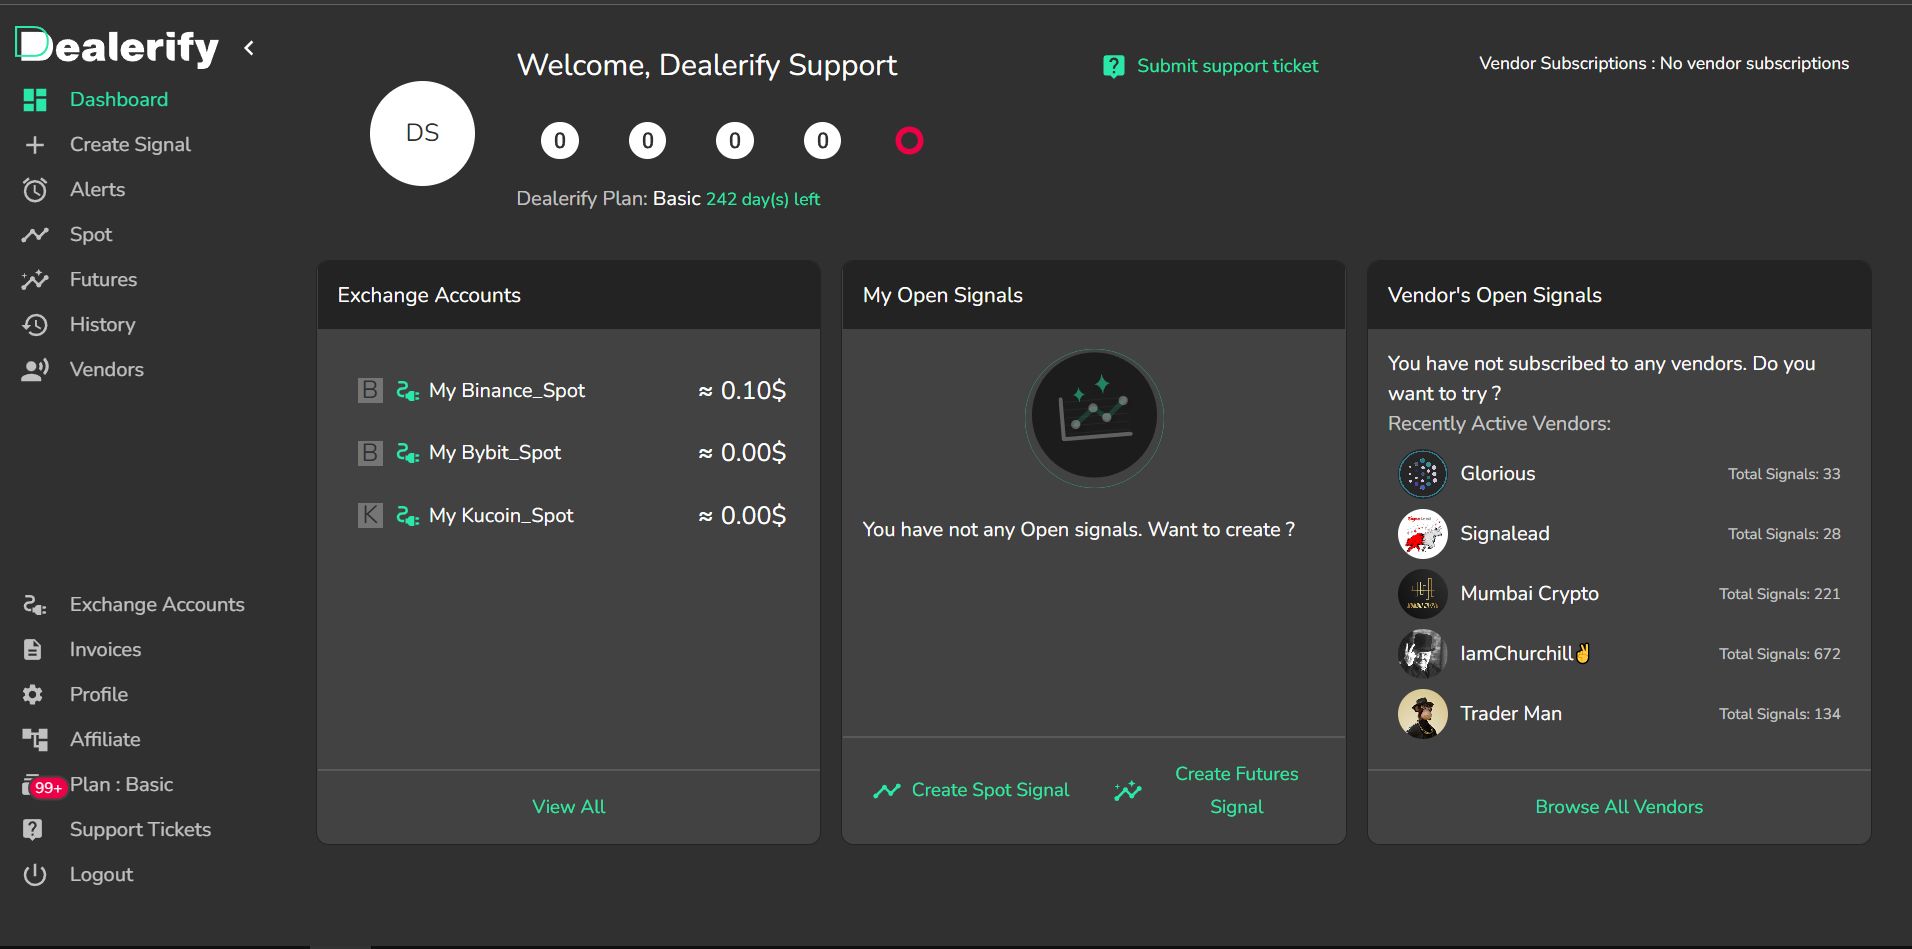Click Submit support ticket
This screenshot has width=1912, height=949.
tap(1227, 66)
